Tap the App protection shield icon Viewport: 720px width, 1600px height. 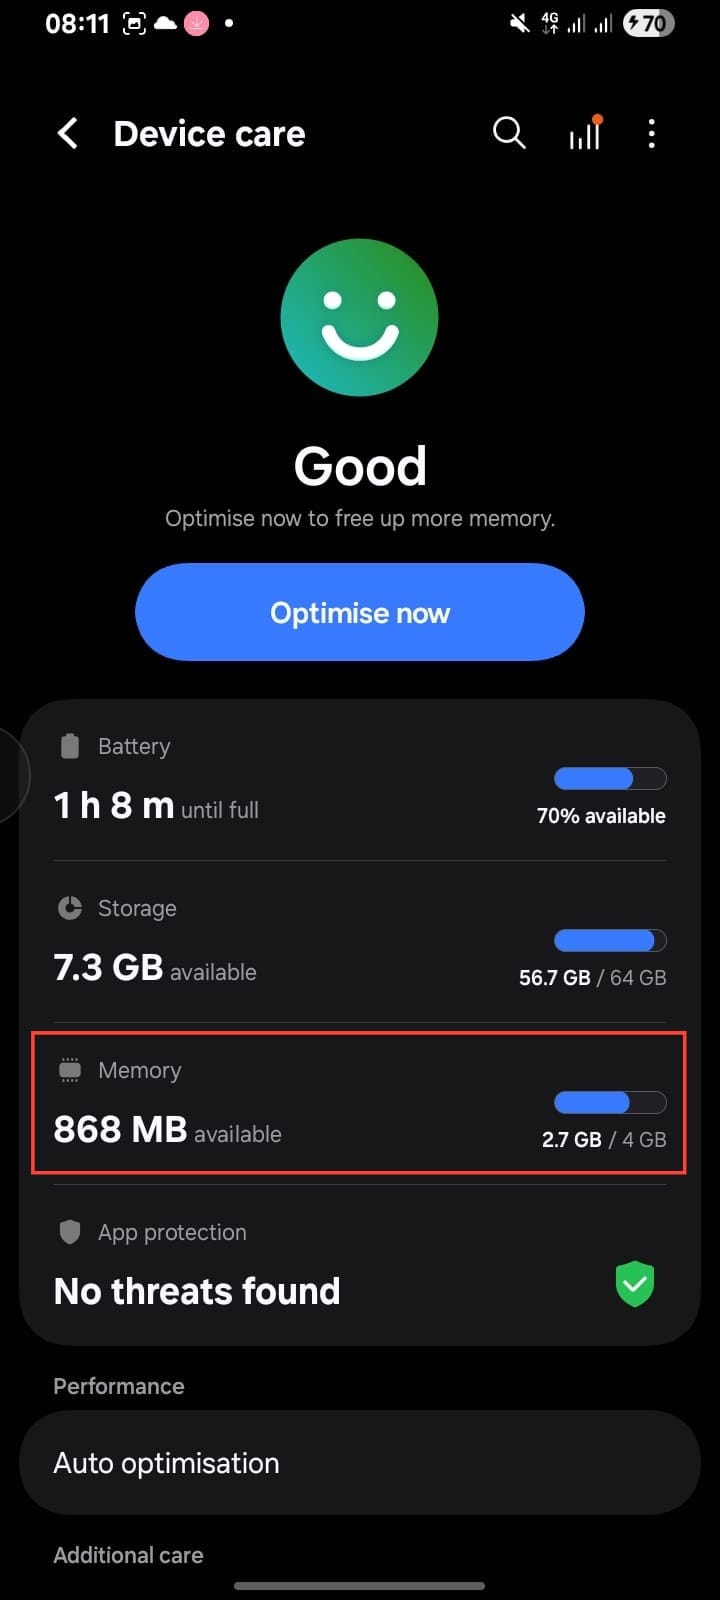tap(70, 1232)
